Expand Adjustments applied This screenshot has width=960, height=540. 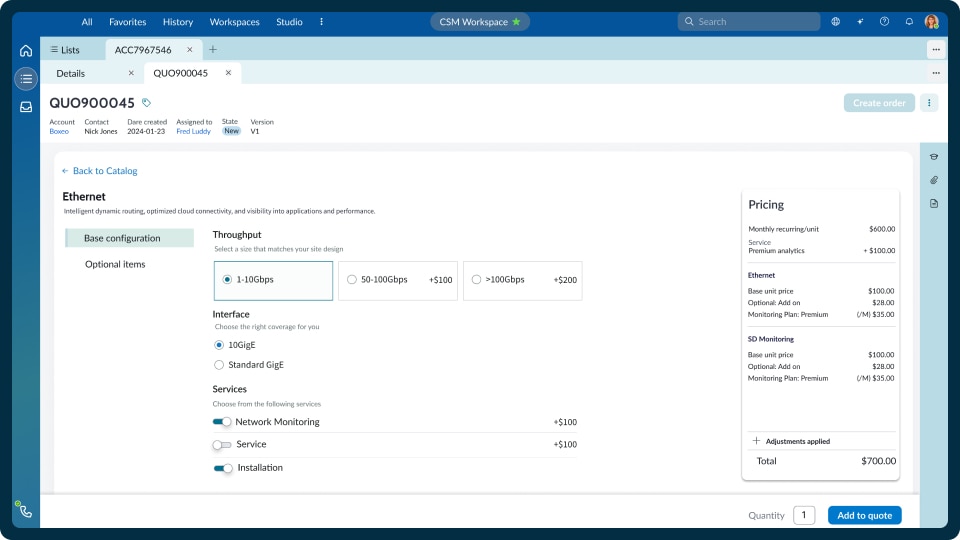(x=756, y=441)
